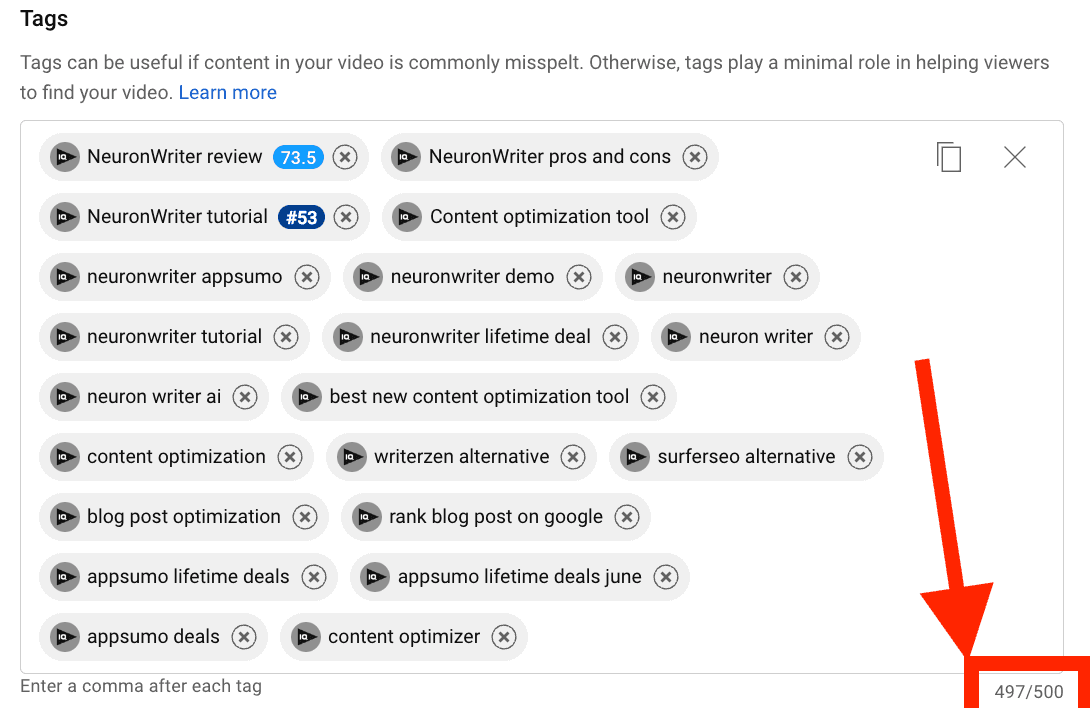Remove the "Content optimization tool" tag
This screenshot has width=1090, height=708.
(x=673, y=217)
